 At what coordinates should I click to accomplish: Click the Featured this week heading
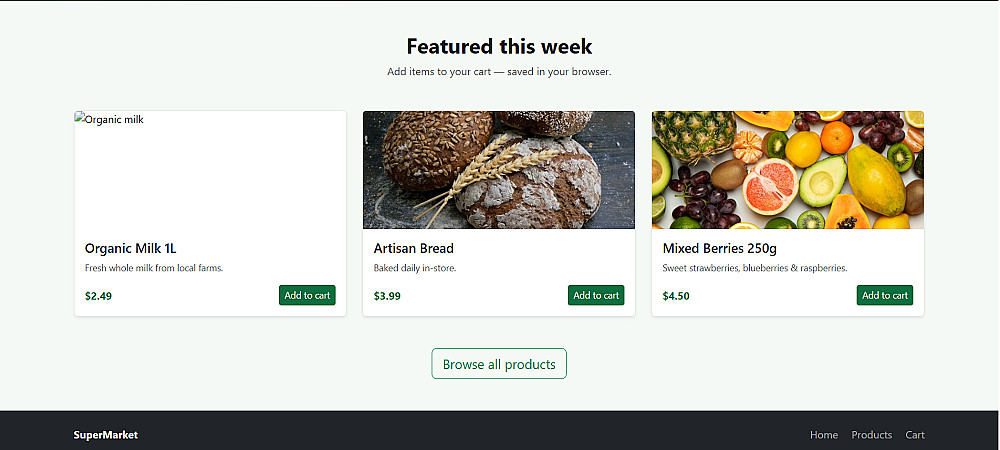[499, 46]
